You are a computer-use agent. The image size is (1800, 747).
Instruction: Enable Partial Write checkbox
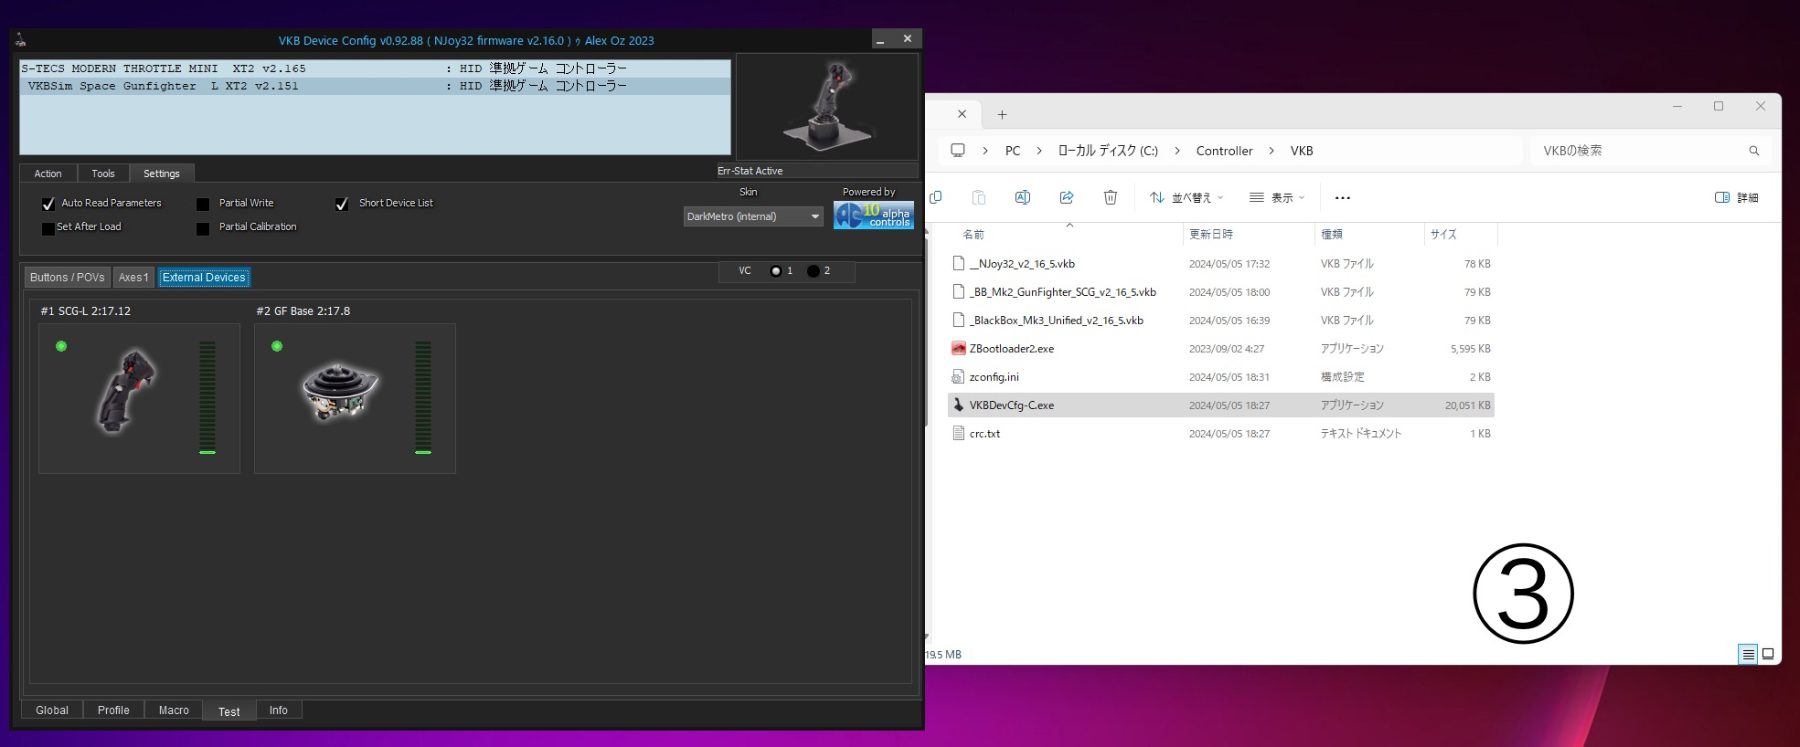[203, 204]
